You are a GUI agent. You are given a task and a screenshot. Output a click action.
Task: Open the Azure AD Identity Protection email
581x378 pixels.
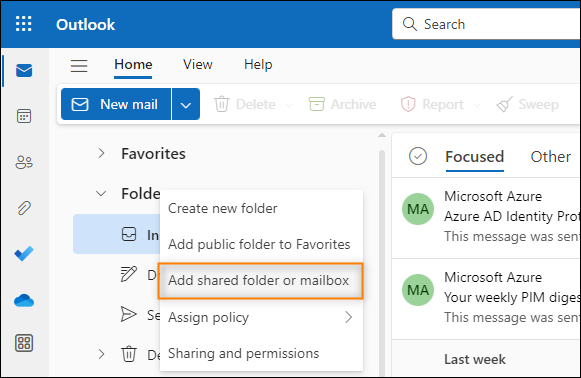(486, 218)
